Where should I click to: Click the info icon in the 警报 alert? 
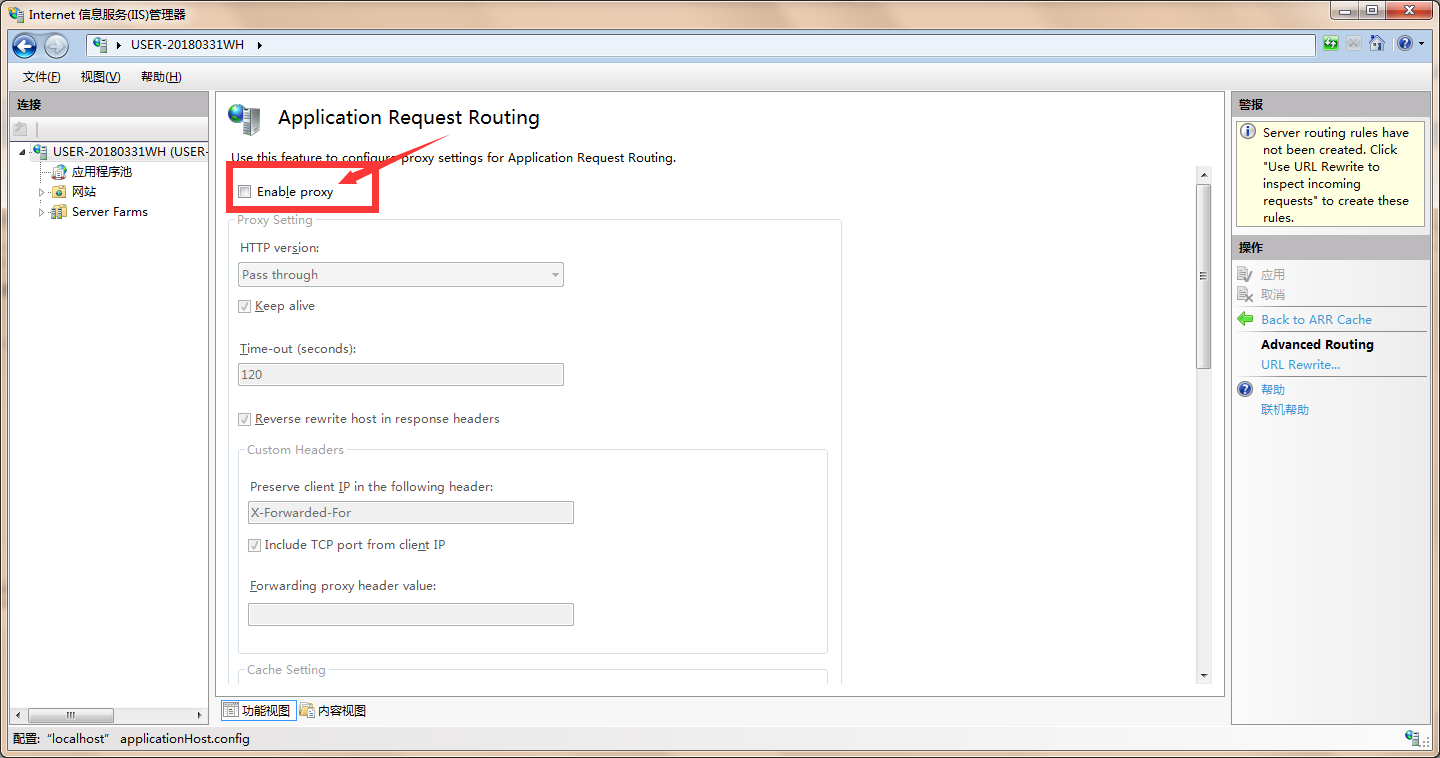tap(1248, 132)
